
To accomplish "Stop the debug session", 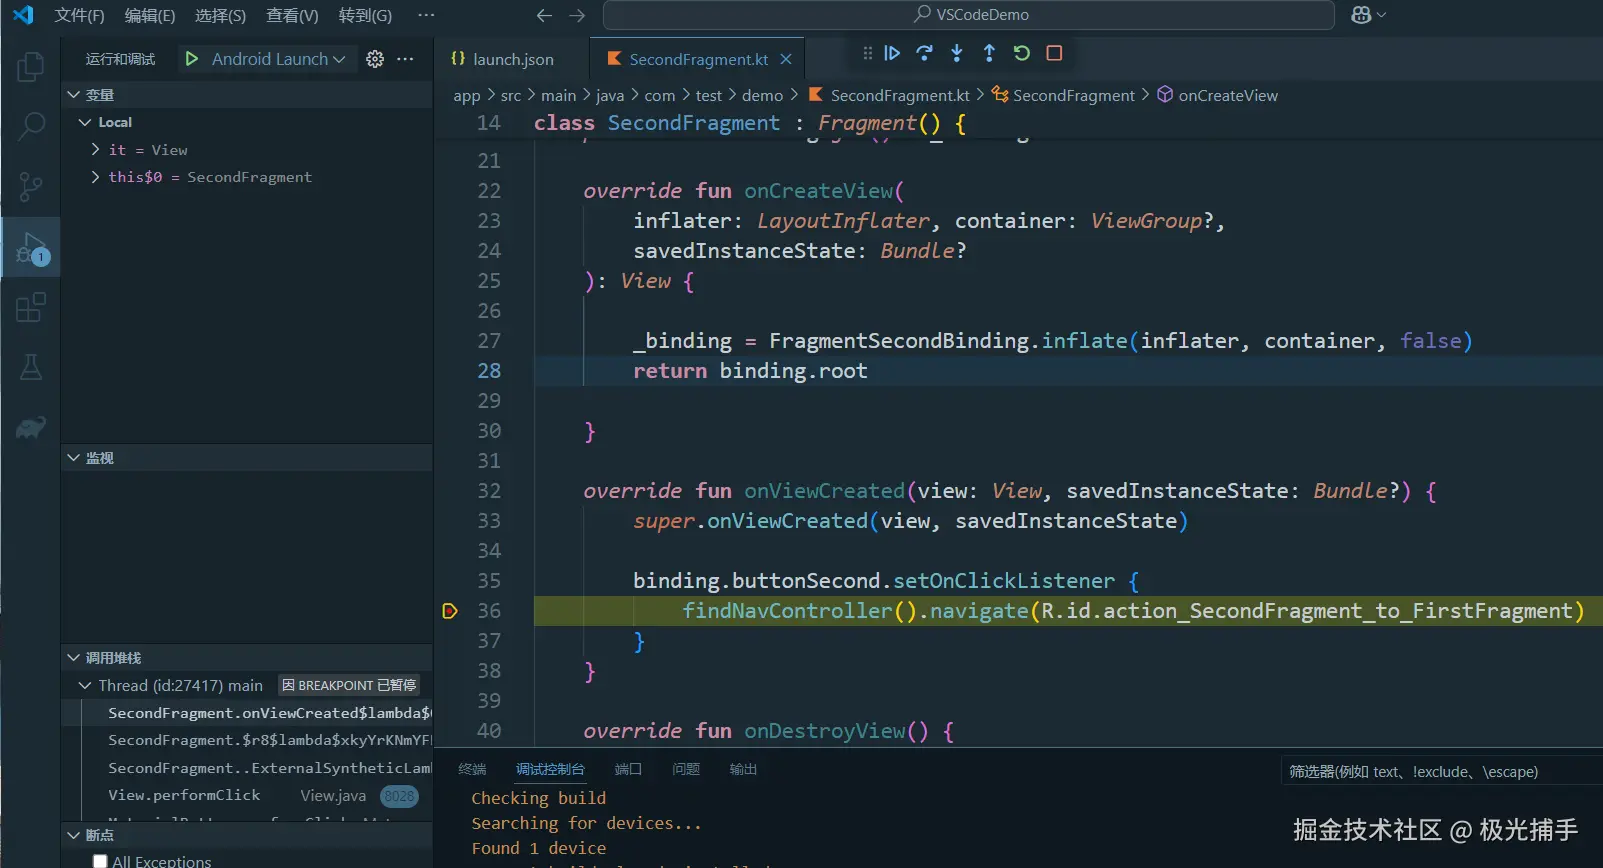I will (1054, 53).
